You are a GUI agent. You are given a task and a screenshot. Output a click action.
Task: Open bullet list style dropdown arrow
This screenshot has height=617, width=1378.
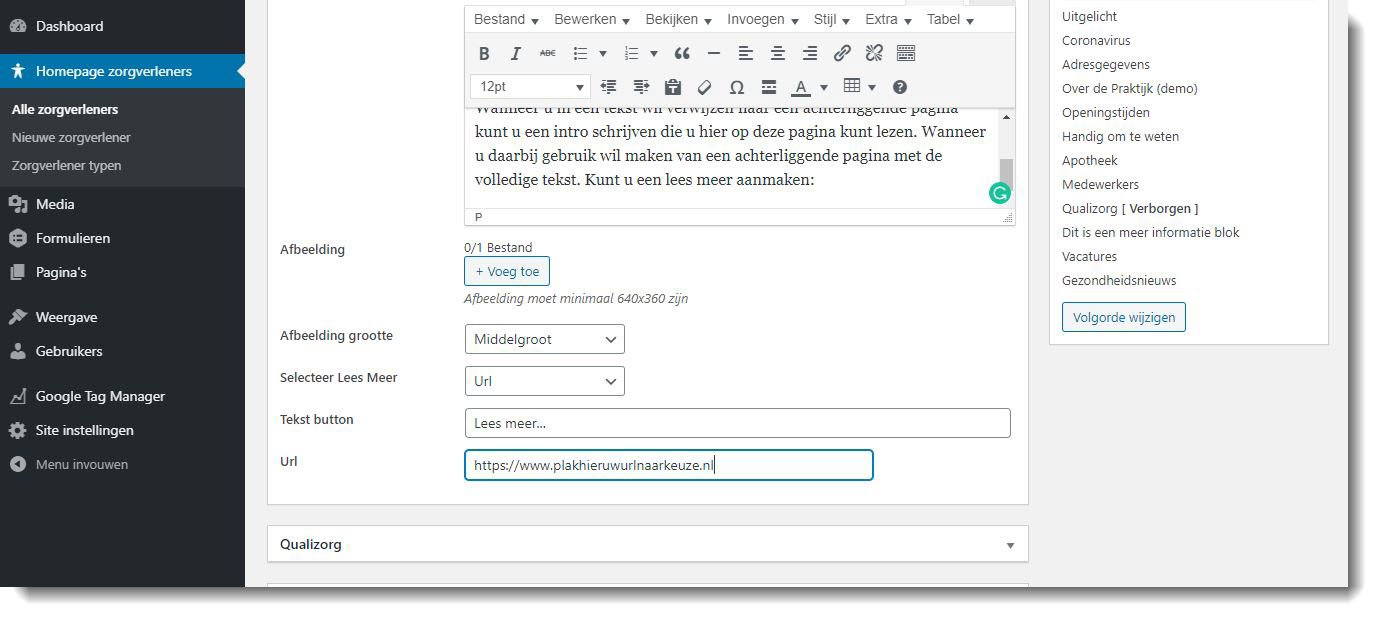tap(603, 53)
